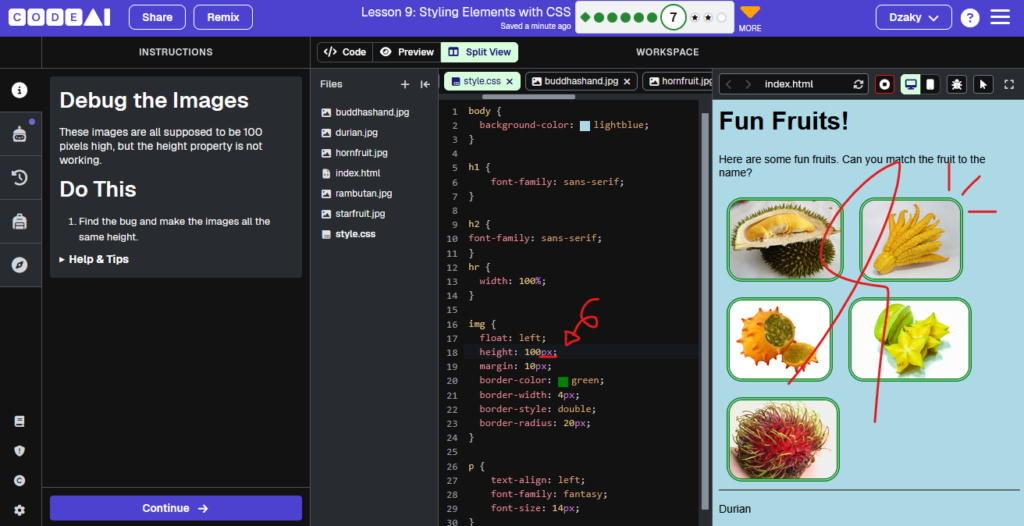The image size is (1024, 526).
Task: Switch to the Preview view tab
Action: (407, 52)
